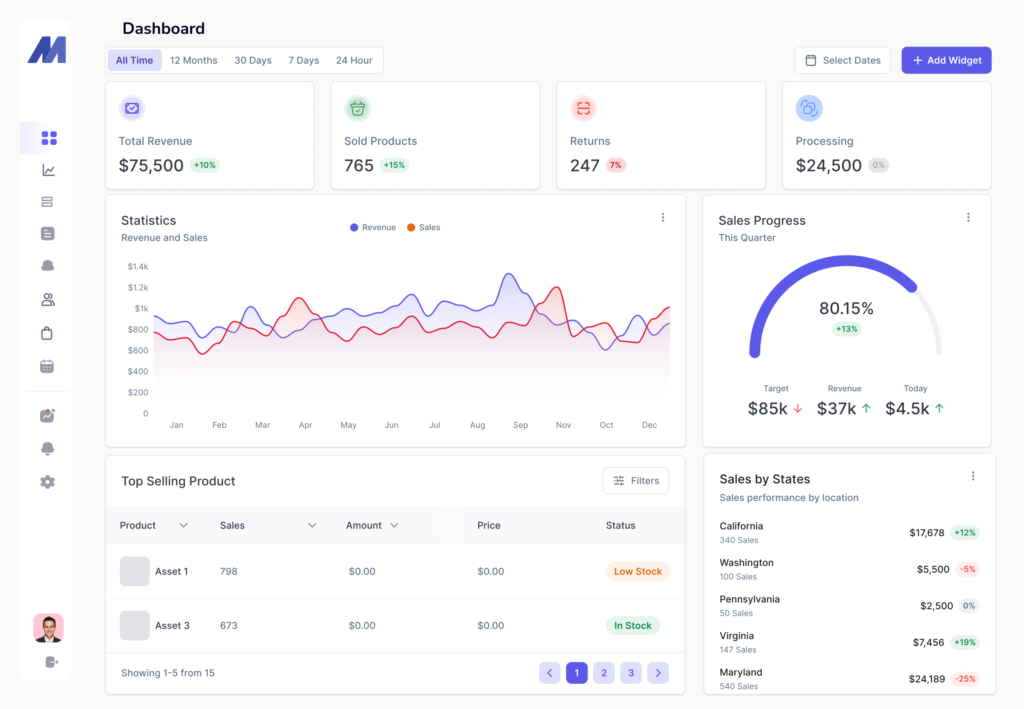The height and width of the screenshot is (709, 1024).
Task: Open the users icon in the sidebar
Action: click(47, 299)
